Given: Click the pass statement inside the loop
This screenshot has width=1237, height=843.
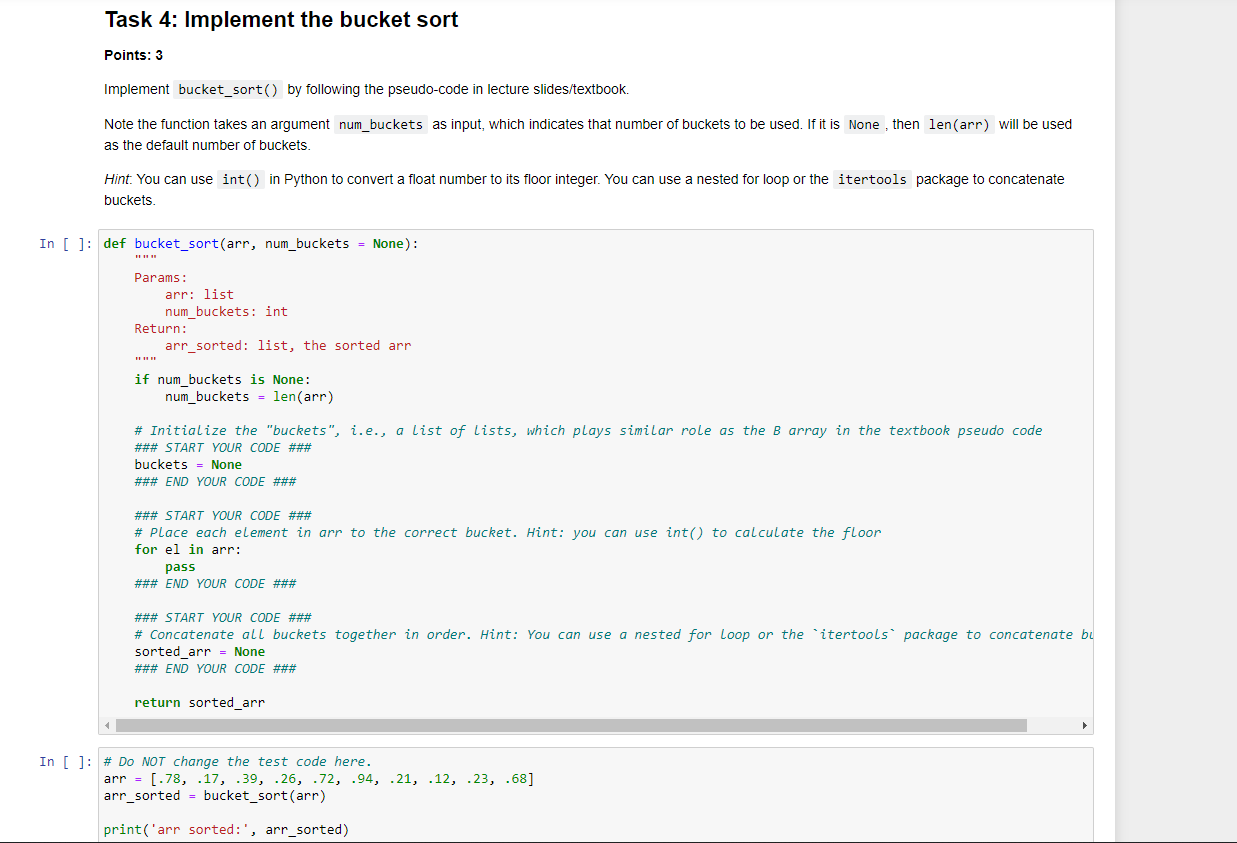Looking at the screenshot, I should (x=180, y=566).
